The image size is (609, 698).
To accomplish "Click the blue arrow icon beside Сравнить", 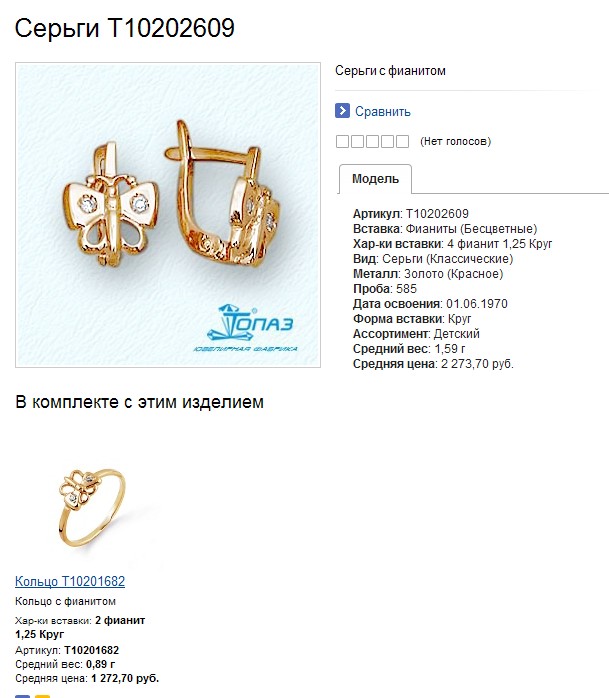I will (342, 111).
